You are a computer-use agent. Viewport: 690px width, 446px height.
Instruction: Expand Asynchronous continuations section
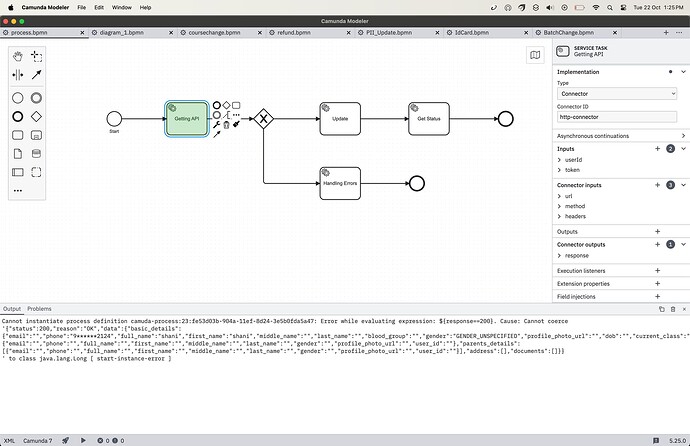click(x=683, y=136)
